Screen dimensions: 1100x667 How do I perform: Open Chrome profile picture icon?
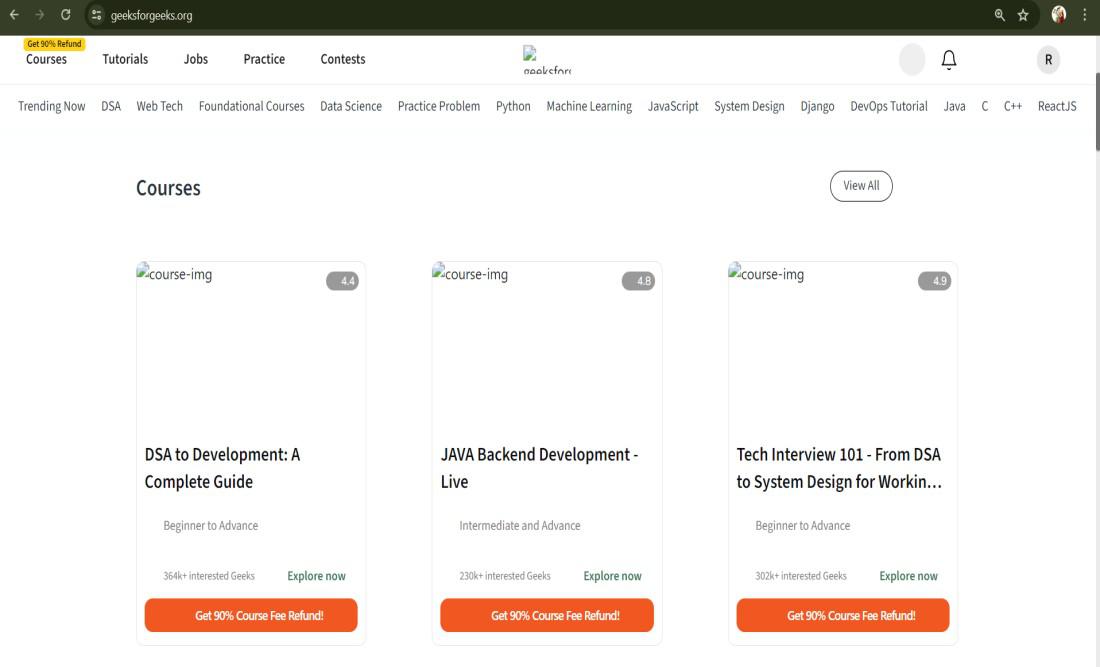pos(1059,15)
